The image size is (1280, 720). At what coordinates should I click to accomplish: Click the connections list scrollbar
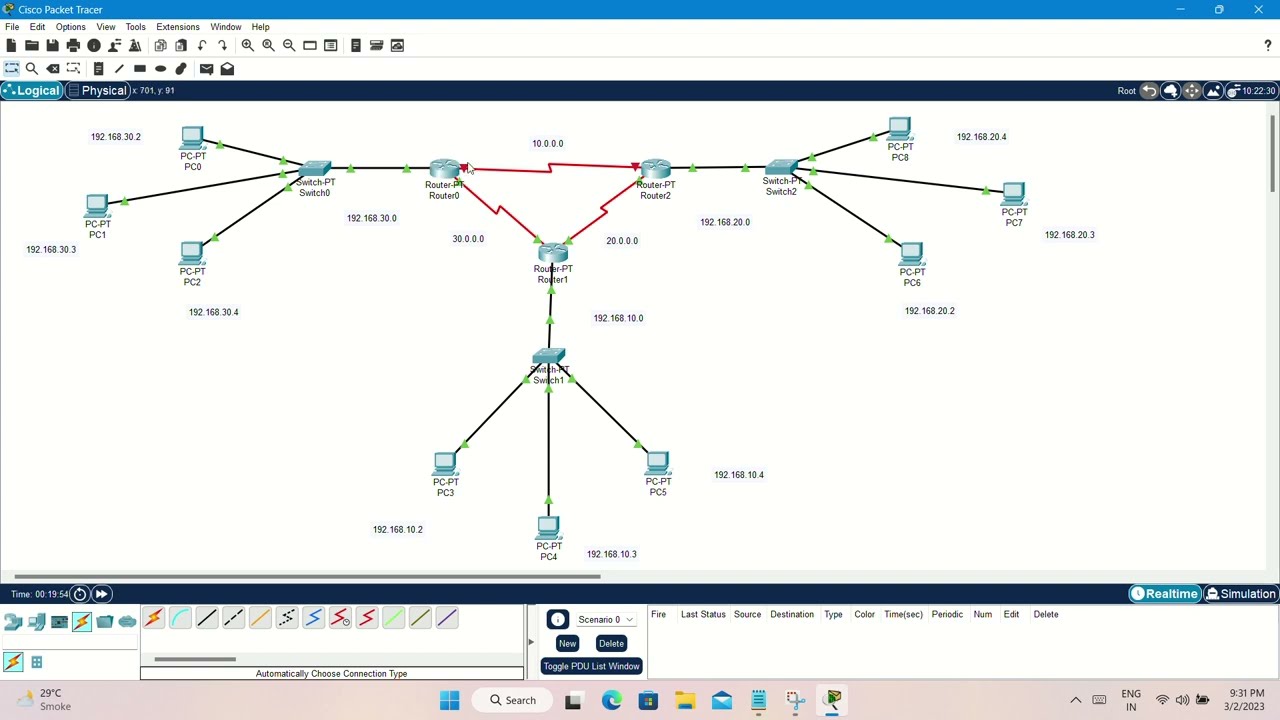pyautogui.click(x=195, y=659)
